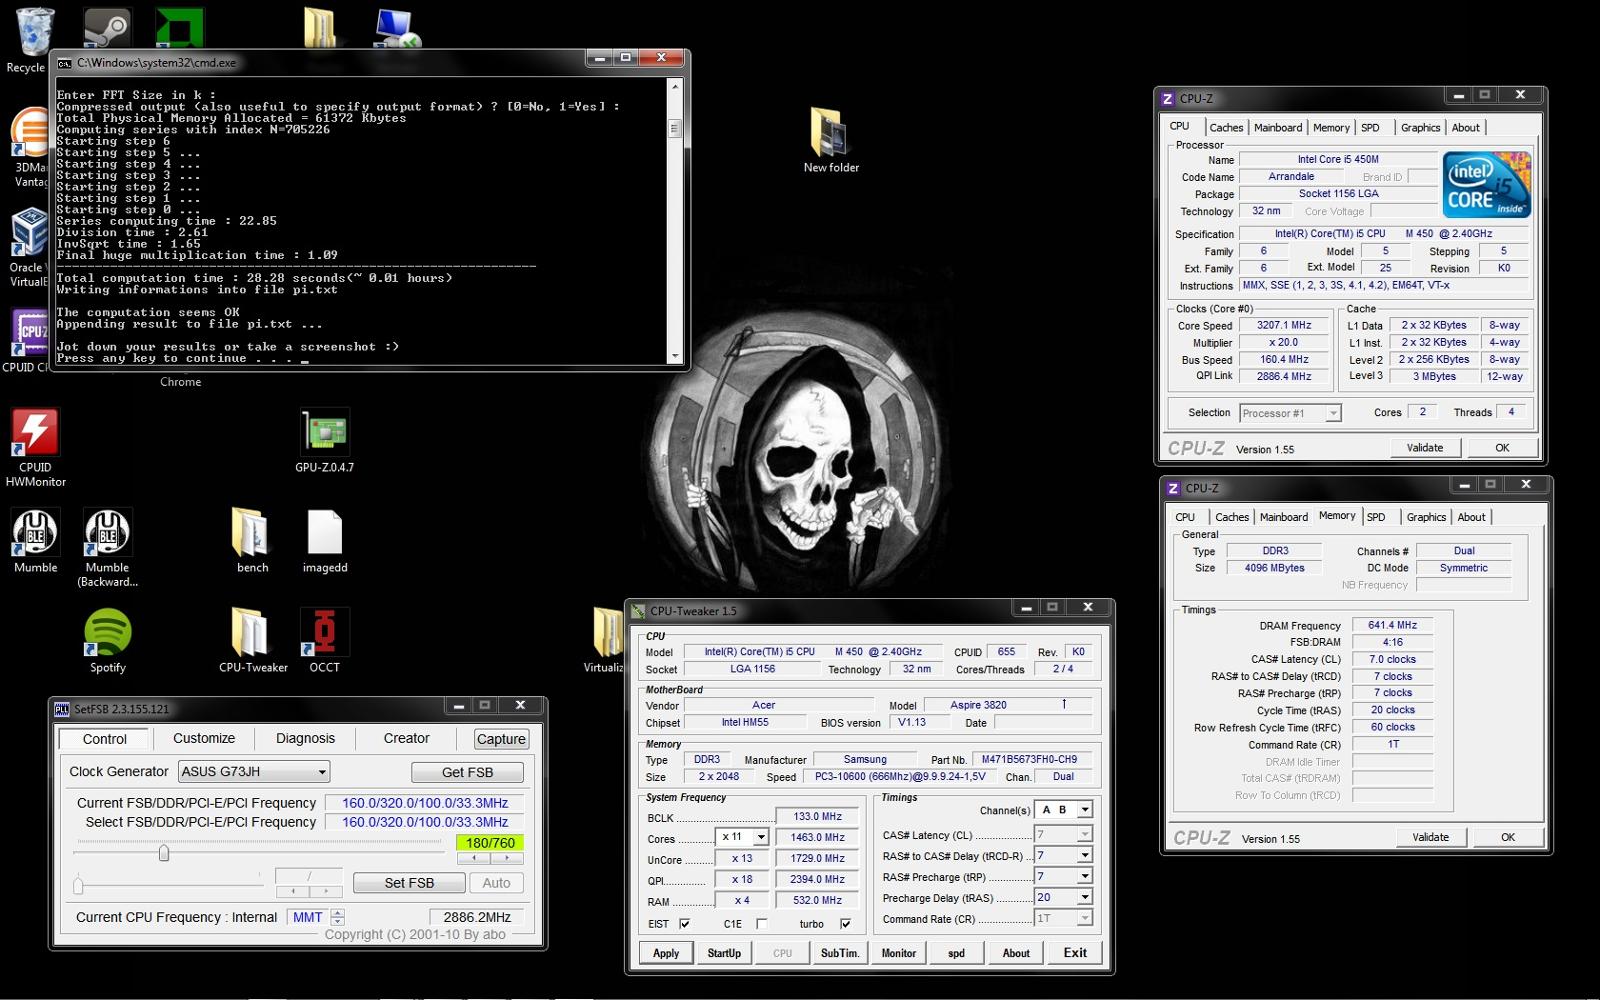Open the Precharge Delay (tRAS) dropdown
This screenshot has height=1000, width=1600.
[1063, 897]
